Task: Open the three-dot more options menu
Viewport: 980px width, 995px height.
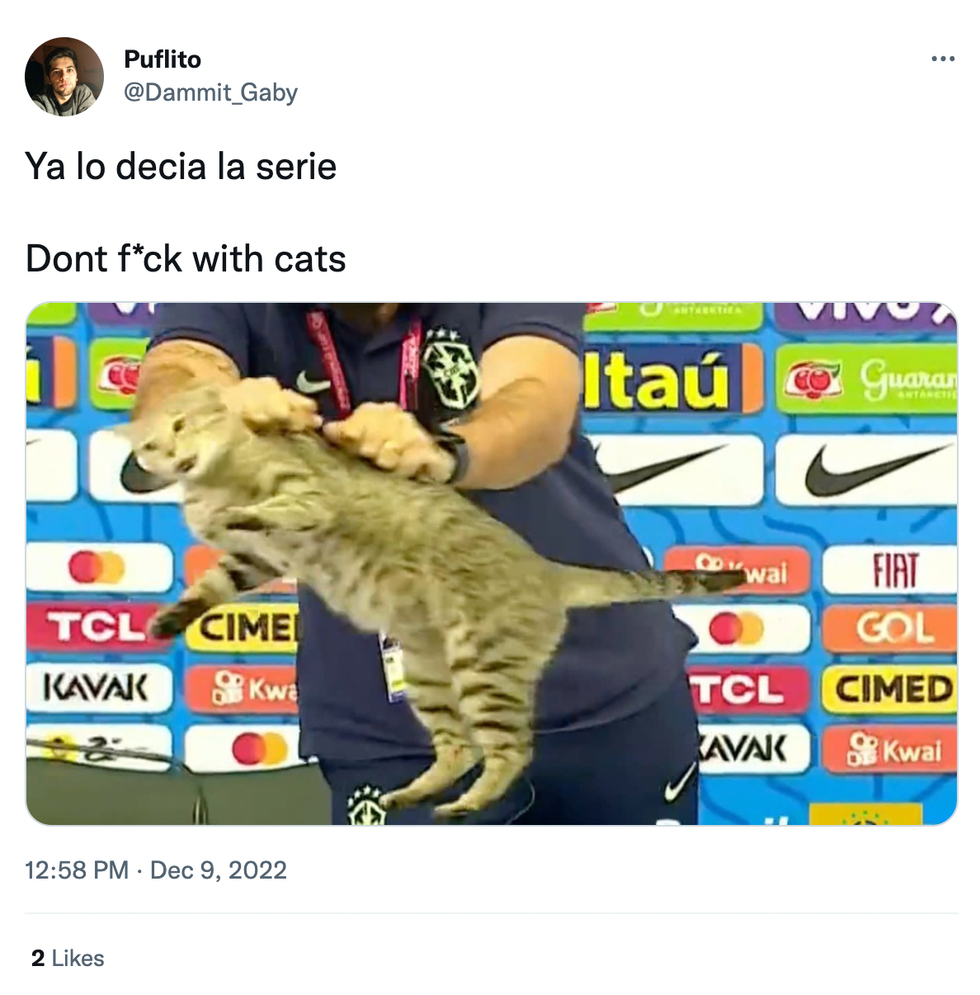Action: tap(943, 59)
